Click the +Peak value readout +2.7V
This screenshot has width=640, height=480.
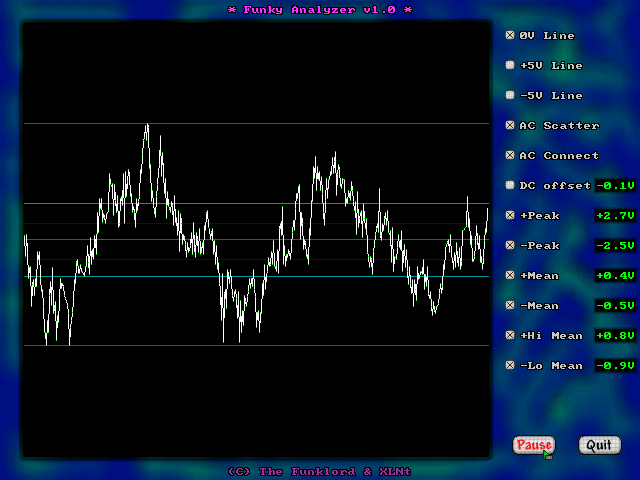(x=615, y=216)
